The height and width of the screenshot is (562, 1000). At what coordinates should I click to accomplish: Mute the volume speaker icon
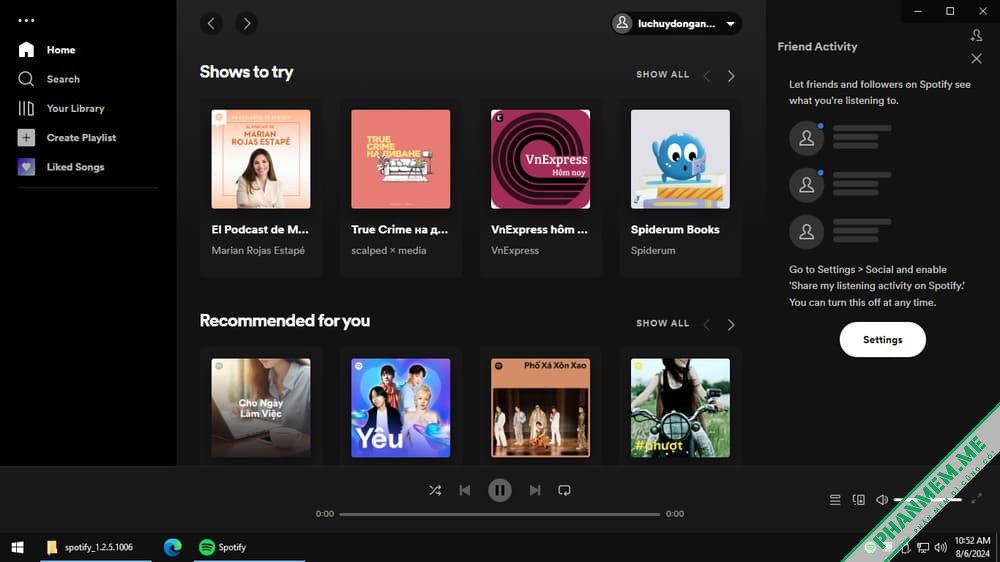click(x=882, y=500)
